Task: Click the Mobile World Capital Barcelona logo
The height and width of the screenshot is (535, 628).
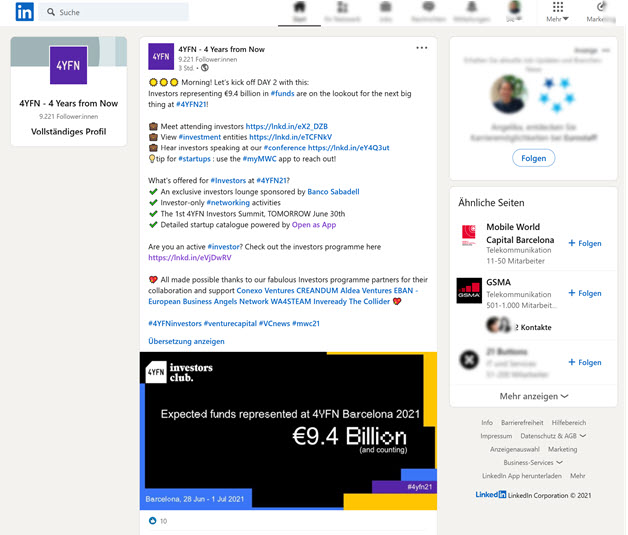Action: 469,235
